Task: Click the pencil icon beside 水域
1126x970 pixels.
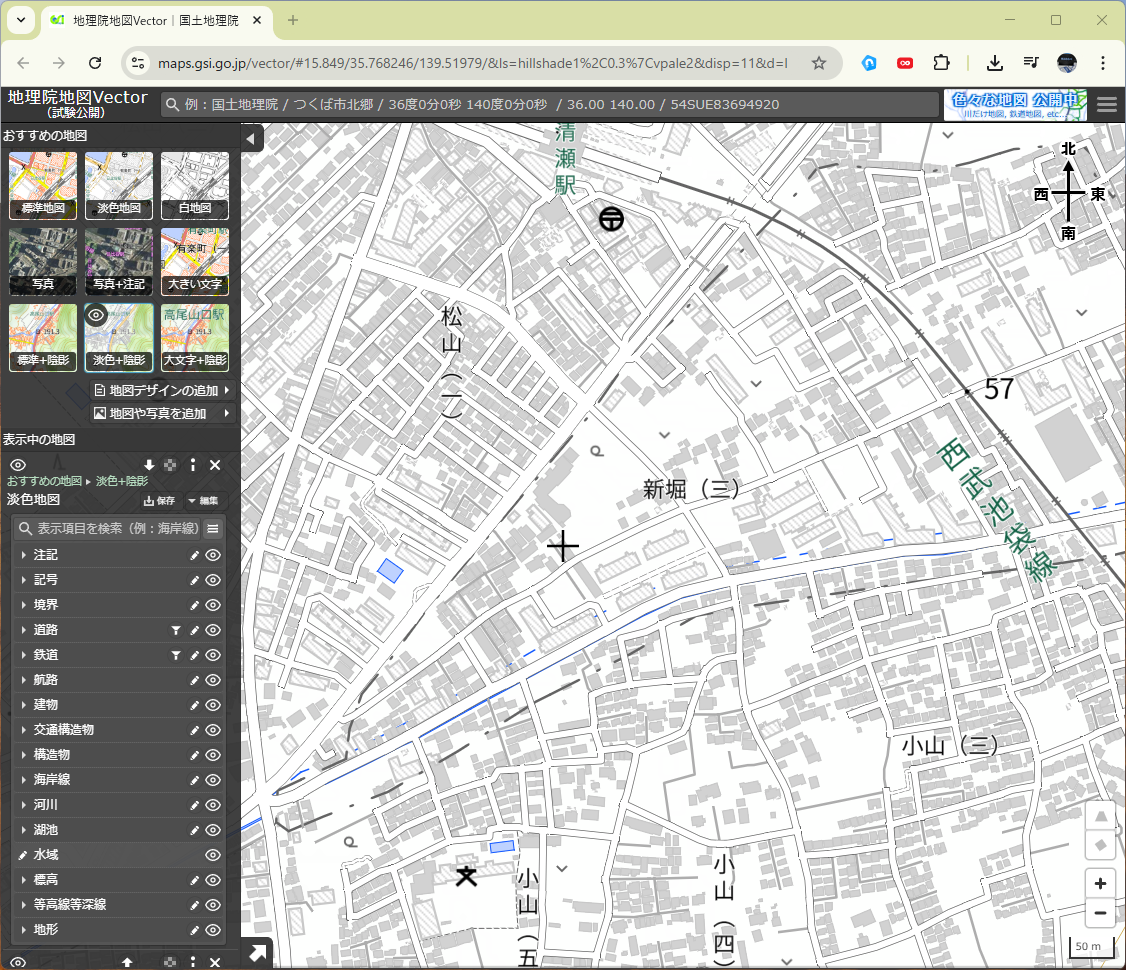Action: 23,855
